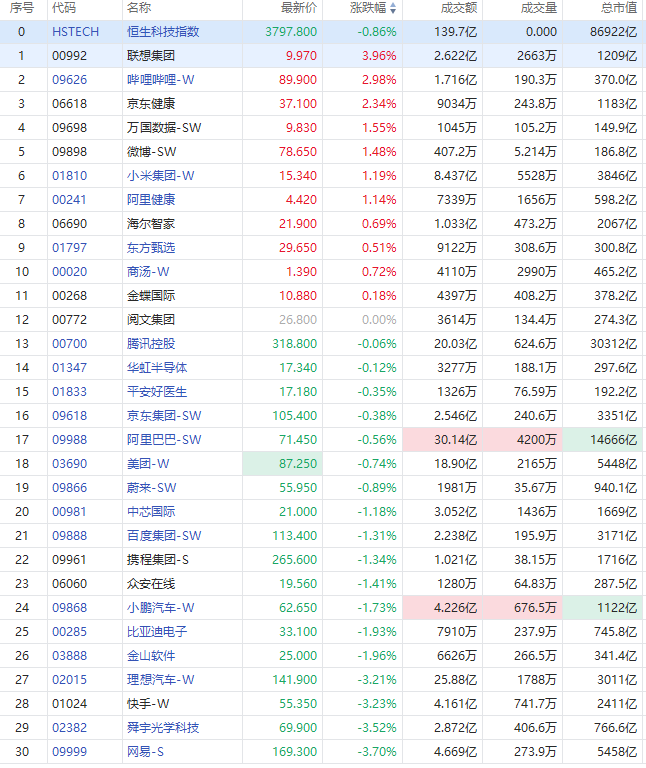The width and height of the screenshot is (646, 768).
Task: Select the 联想集团 row name
Action: click(x=151, y=56)
